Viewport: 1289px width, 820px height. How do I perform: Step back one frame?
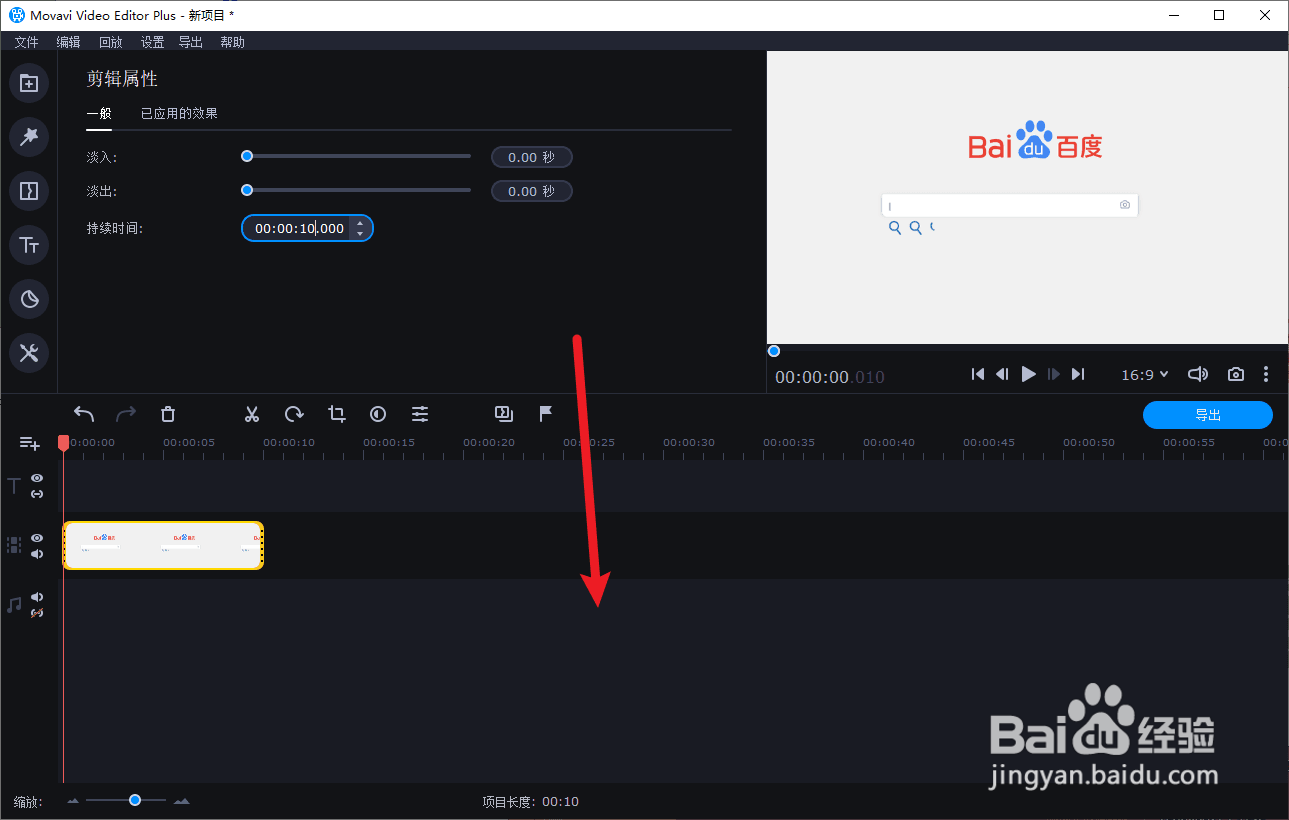(1002, 374)
